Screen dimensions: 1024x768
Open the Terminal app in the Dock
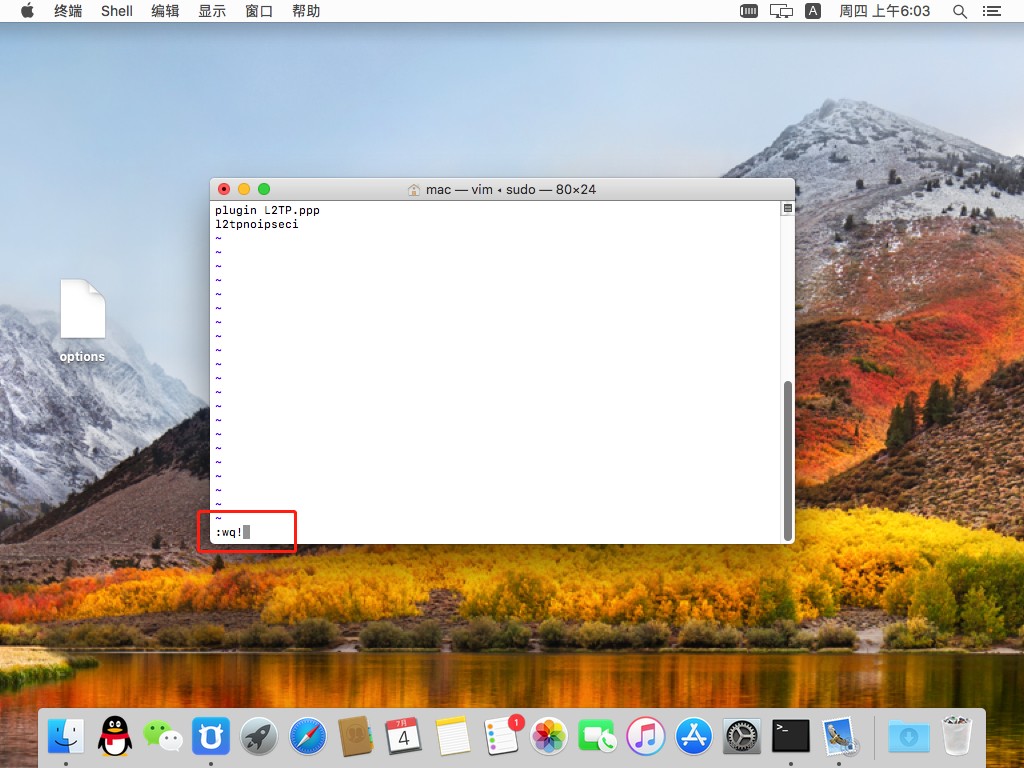(790, 737)
